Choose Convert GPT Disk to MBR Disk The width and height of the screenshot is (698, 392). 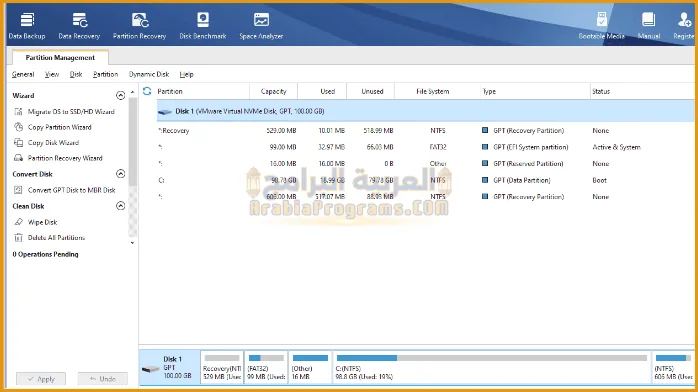(x=72, y=190)
